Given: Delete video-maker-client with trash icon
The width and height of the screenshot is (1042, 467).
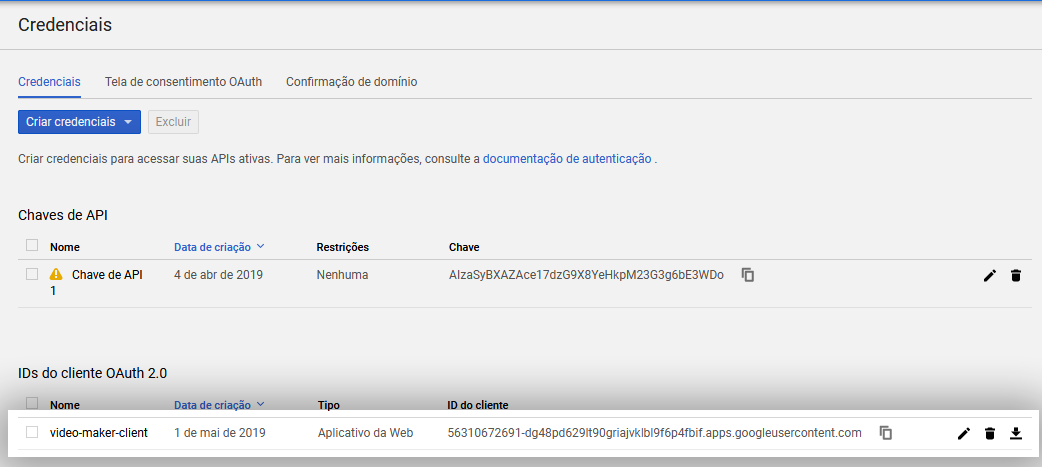Looking at the screenshot, I should point(990,434).
